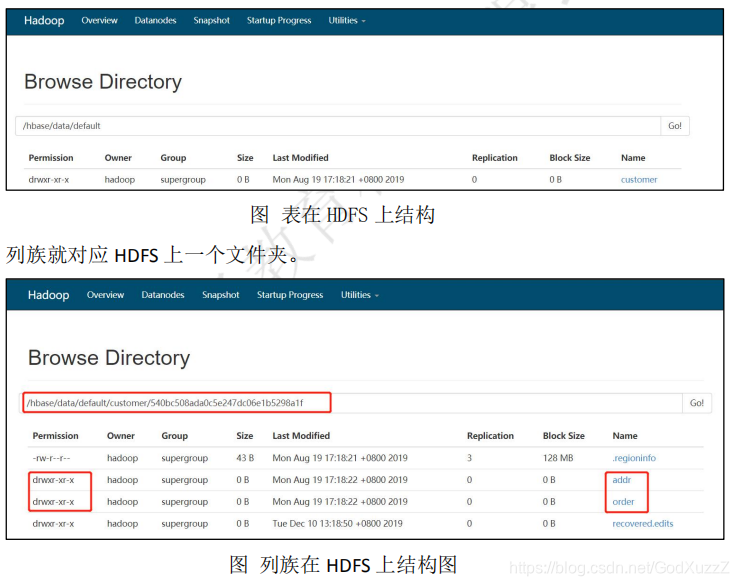Click Go! button beside customer region path

click(697, 403)
